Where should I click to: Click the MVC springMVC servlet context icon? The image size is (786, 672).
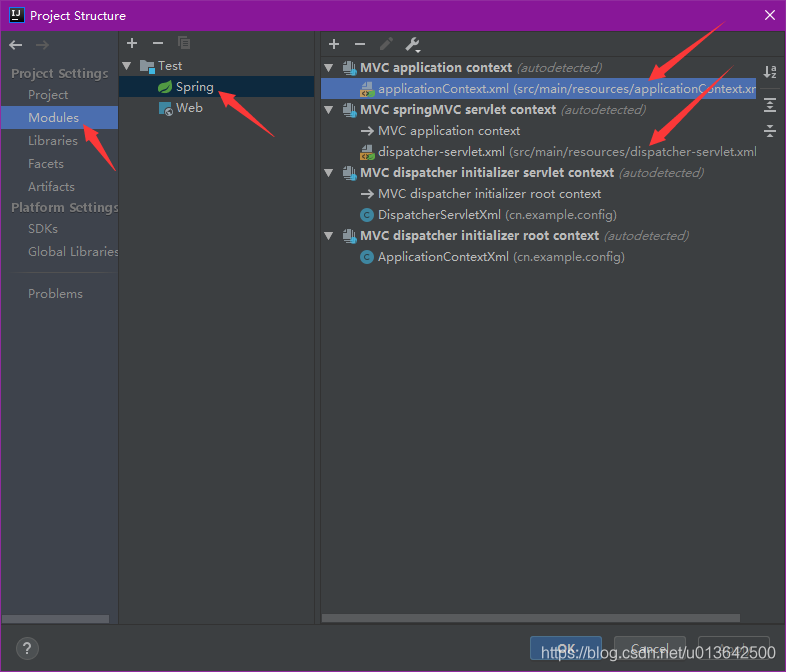349,110
